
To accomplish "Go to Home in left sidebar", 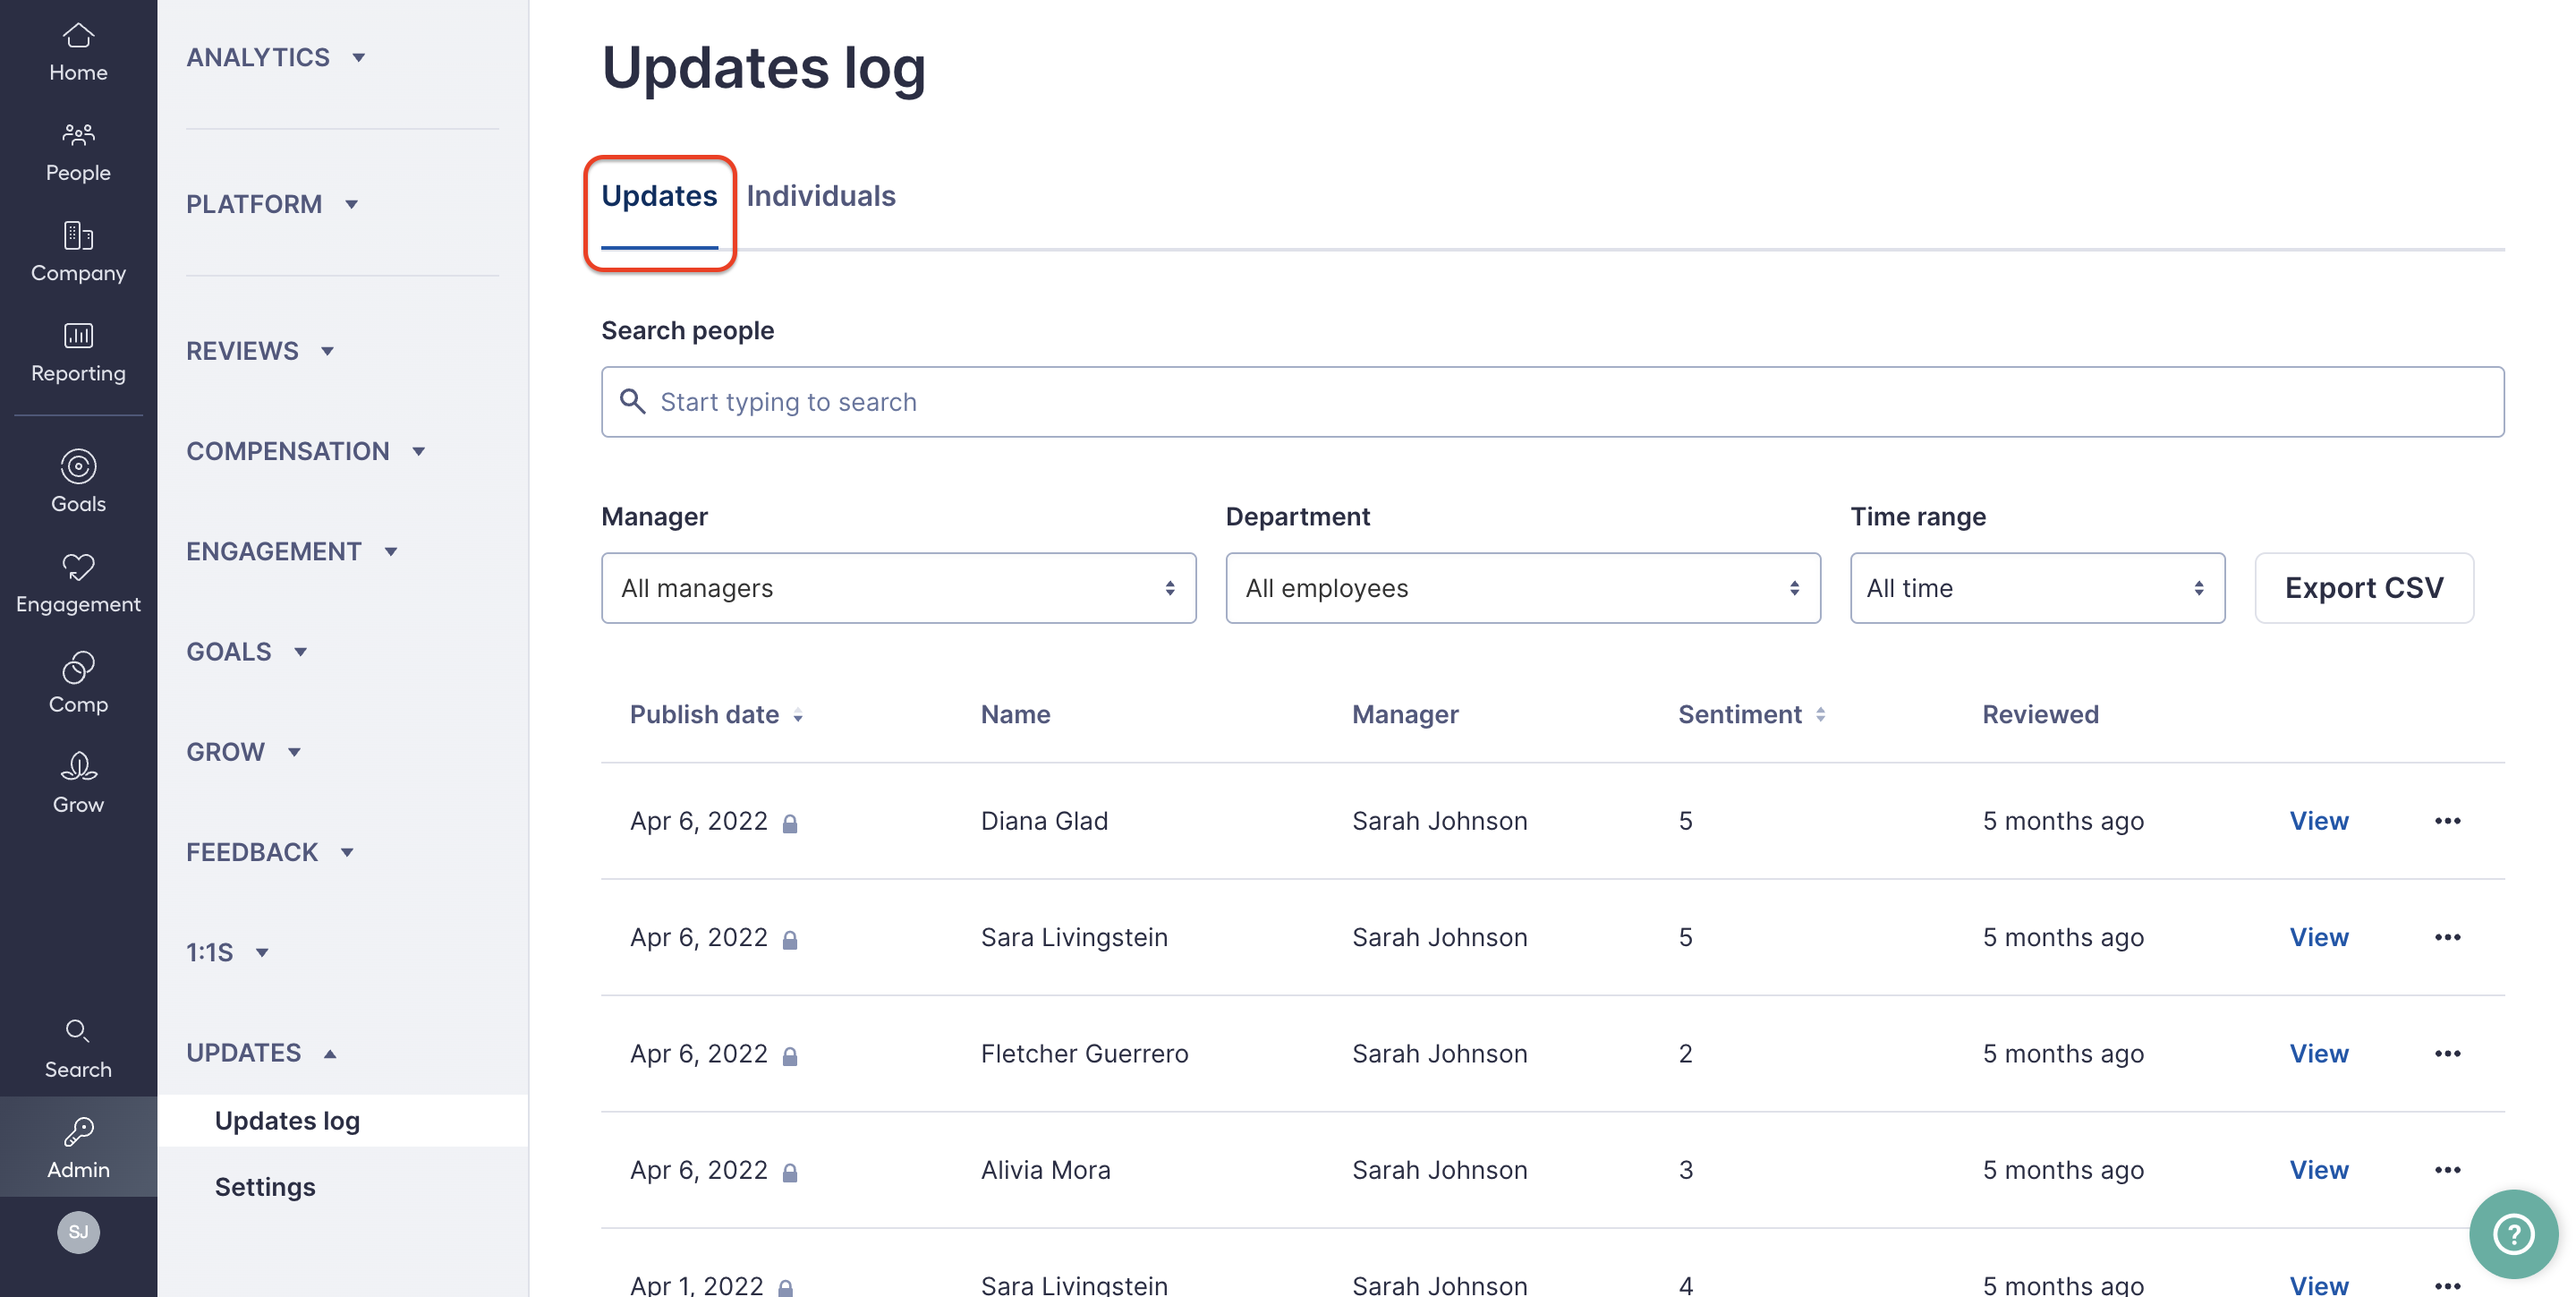I will click(78, 53).
